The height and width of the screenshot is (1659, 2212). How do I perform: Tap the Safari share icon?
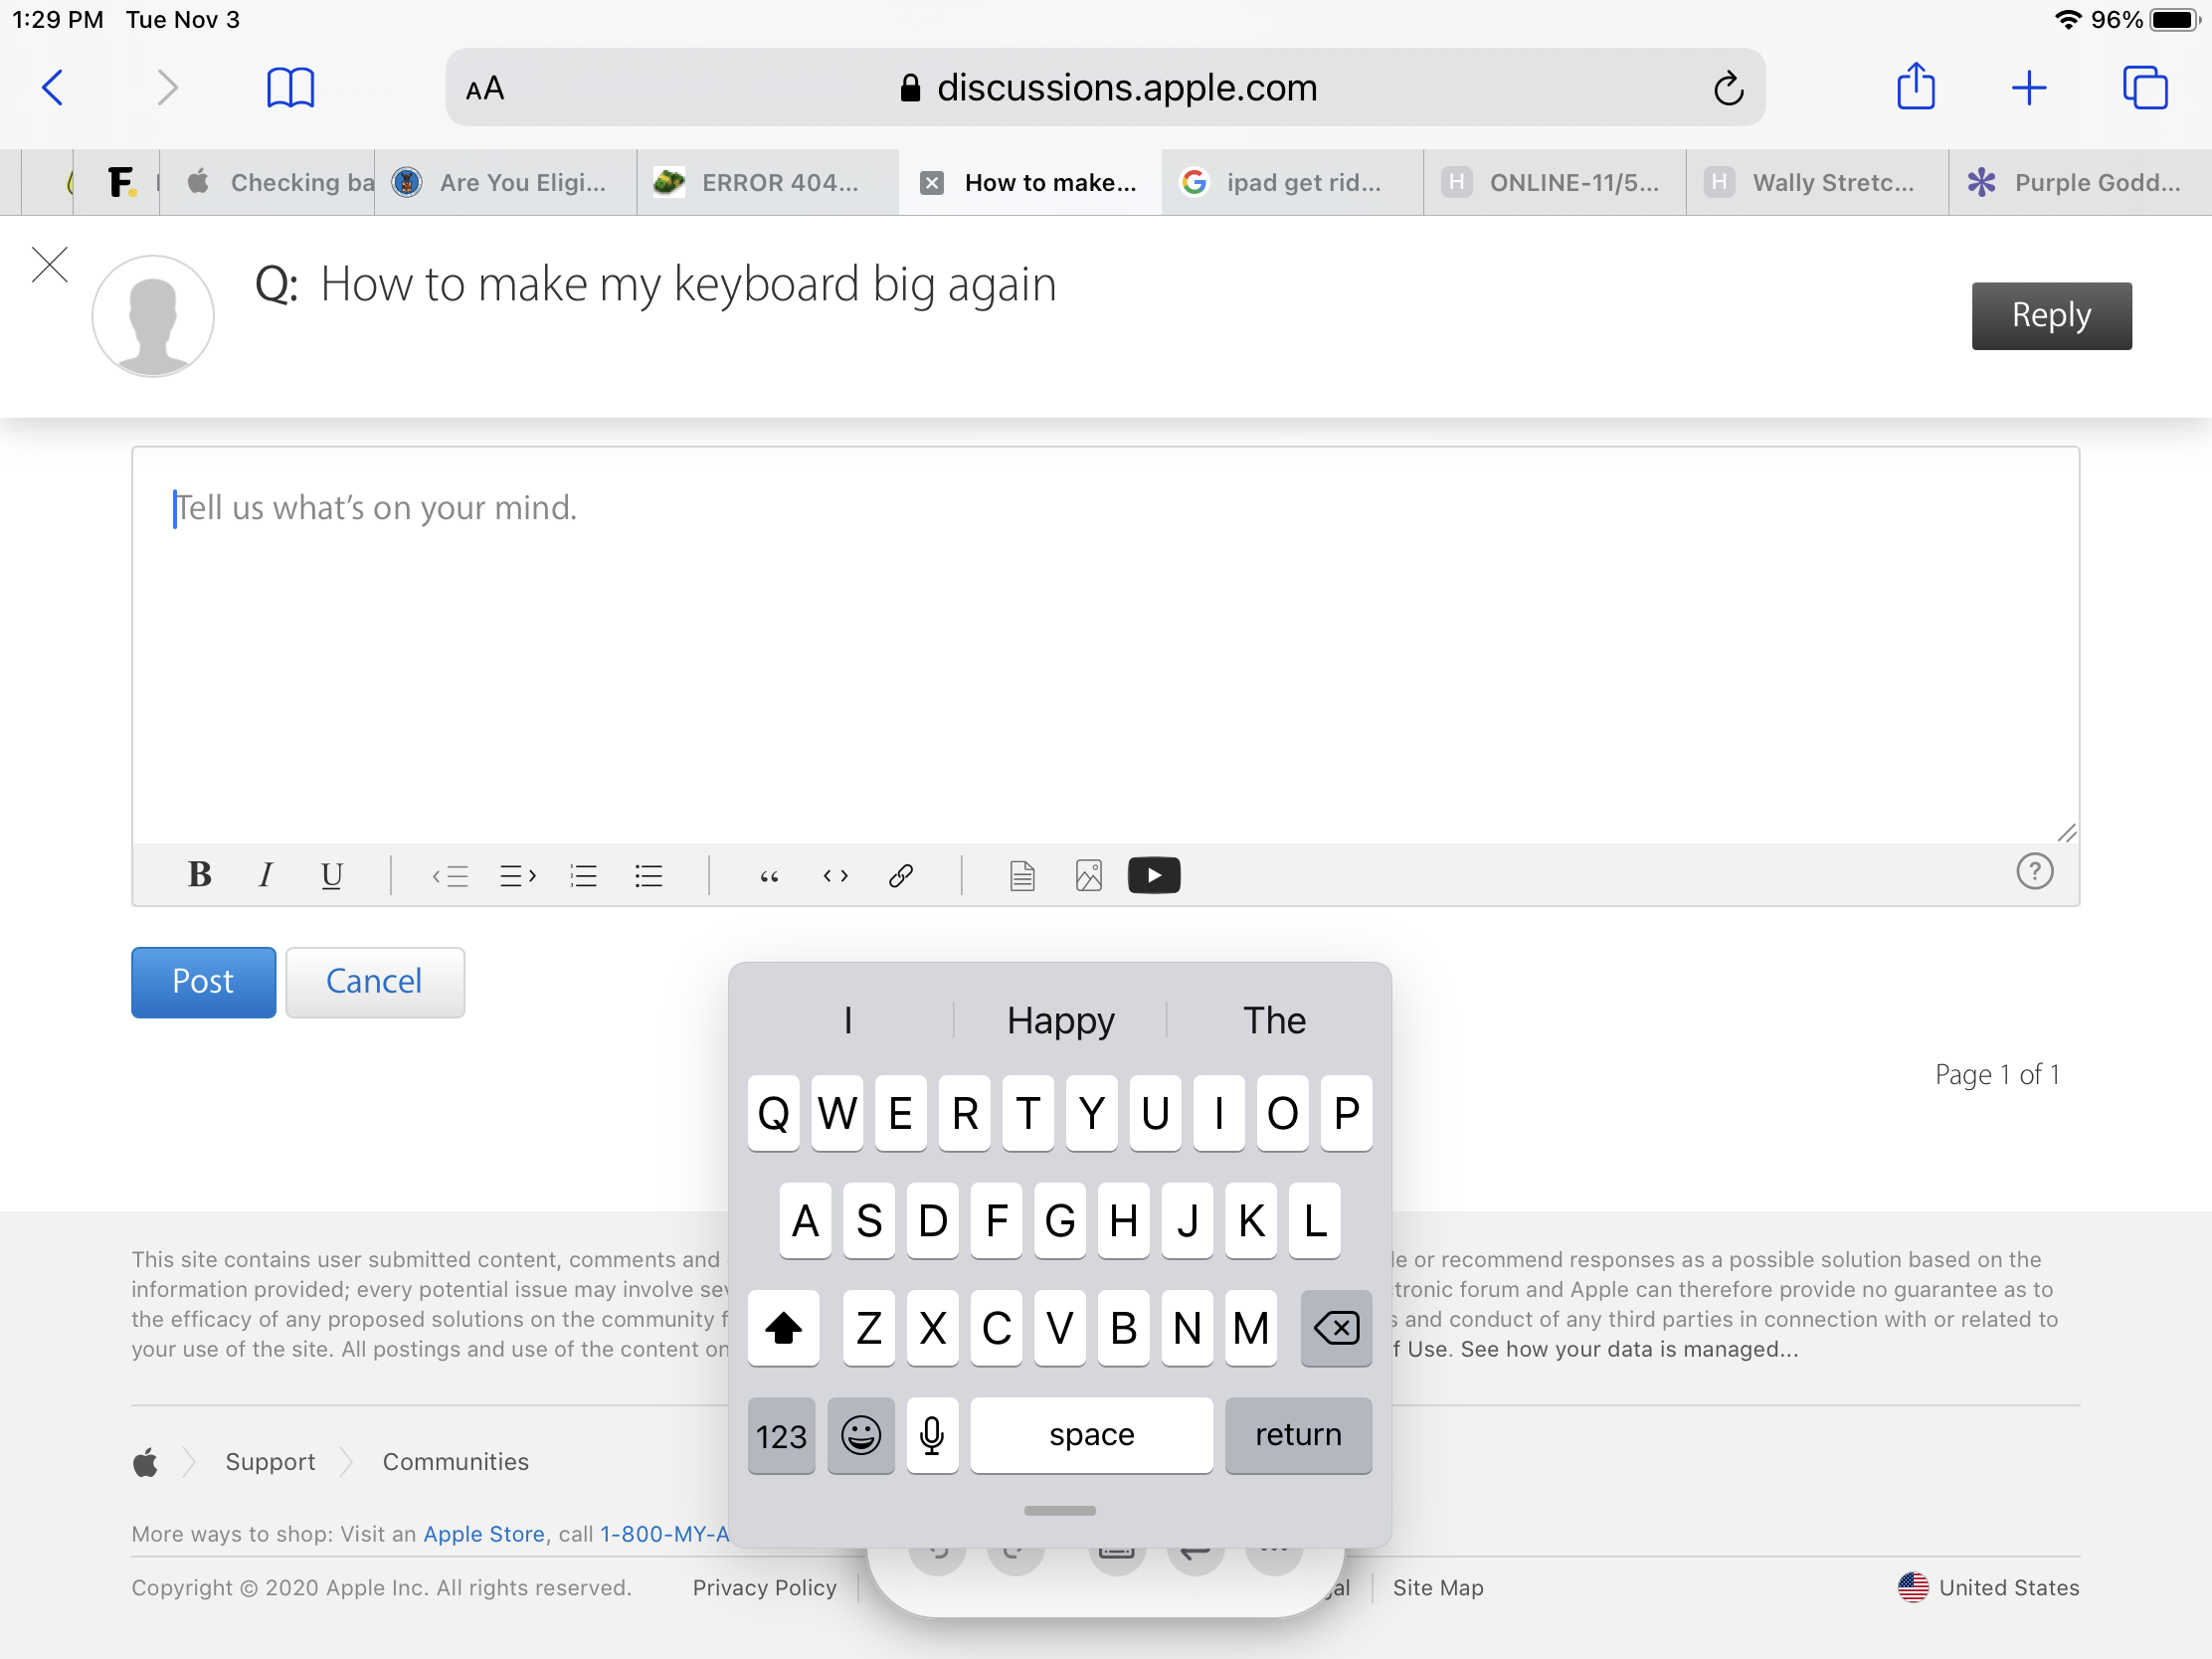[x=1915, y=88]
